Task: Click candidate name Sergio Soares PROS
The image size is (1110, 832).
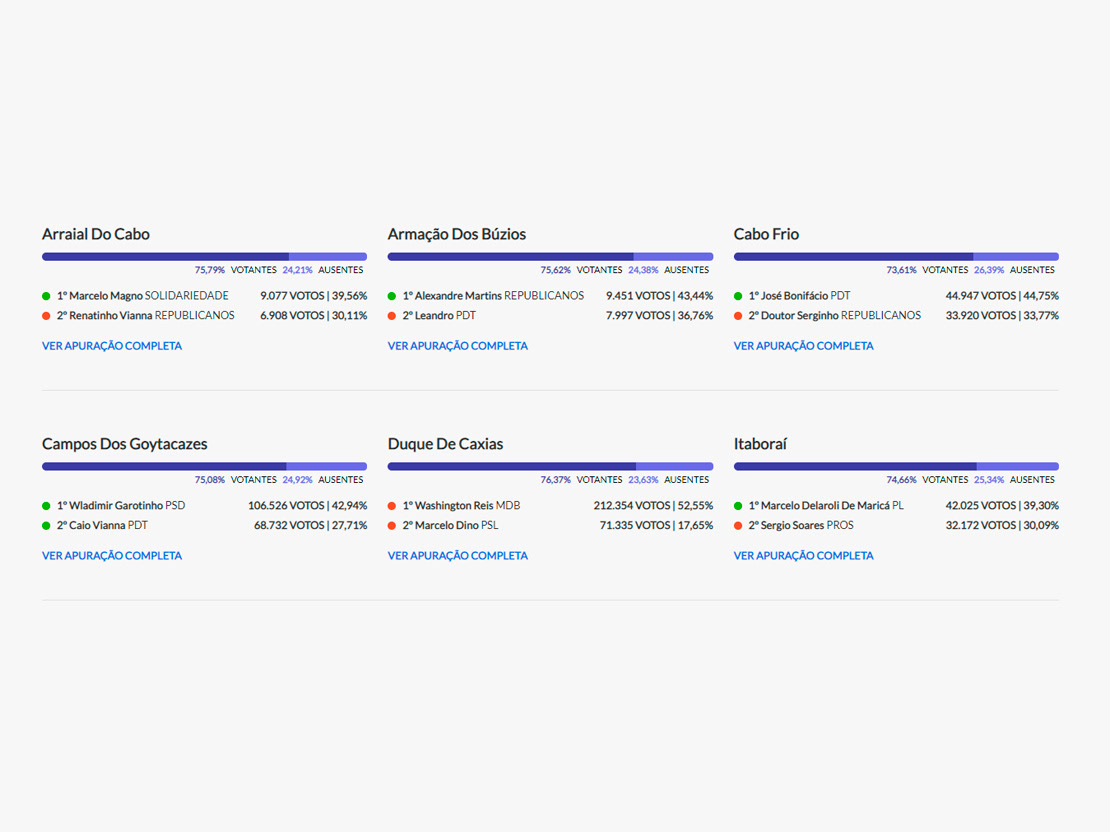Action: [x=801, y=525]
